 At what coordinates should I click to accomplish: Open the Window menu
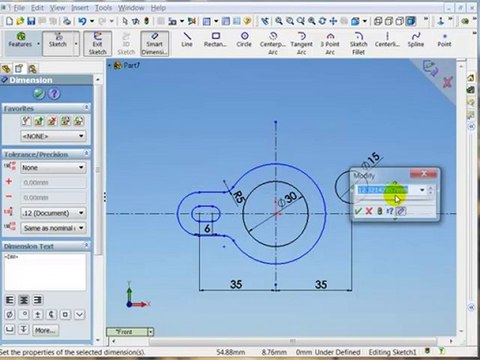[131, 8]
